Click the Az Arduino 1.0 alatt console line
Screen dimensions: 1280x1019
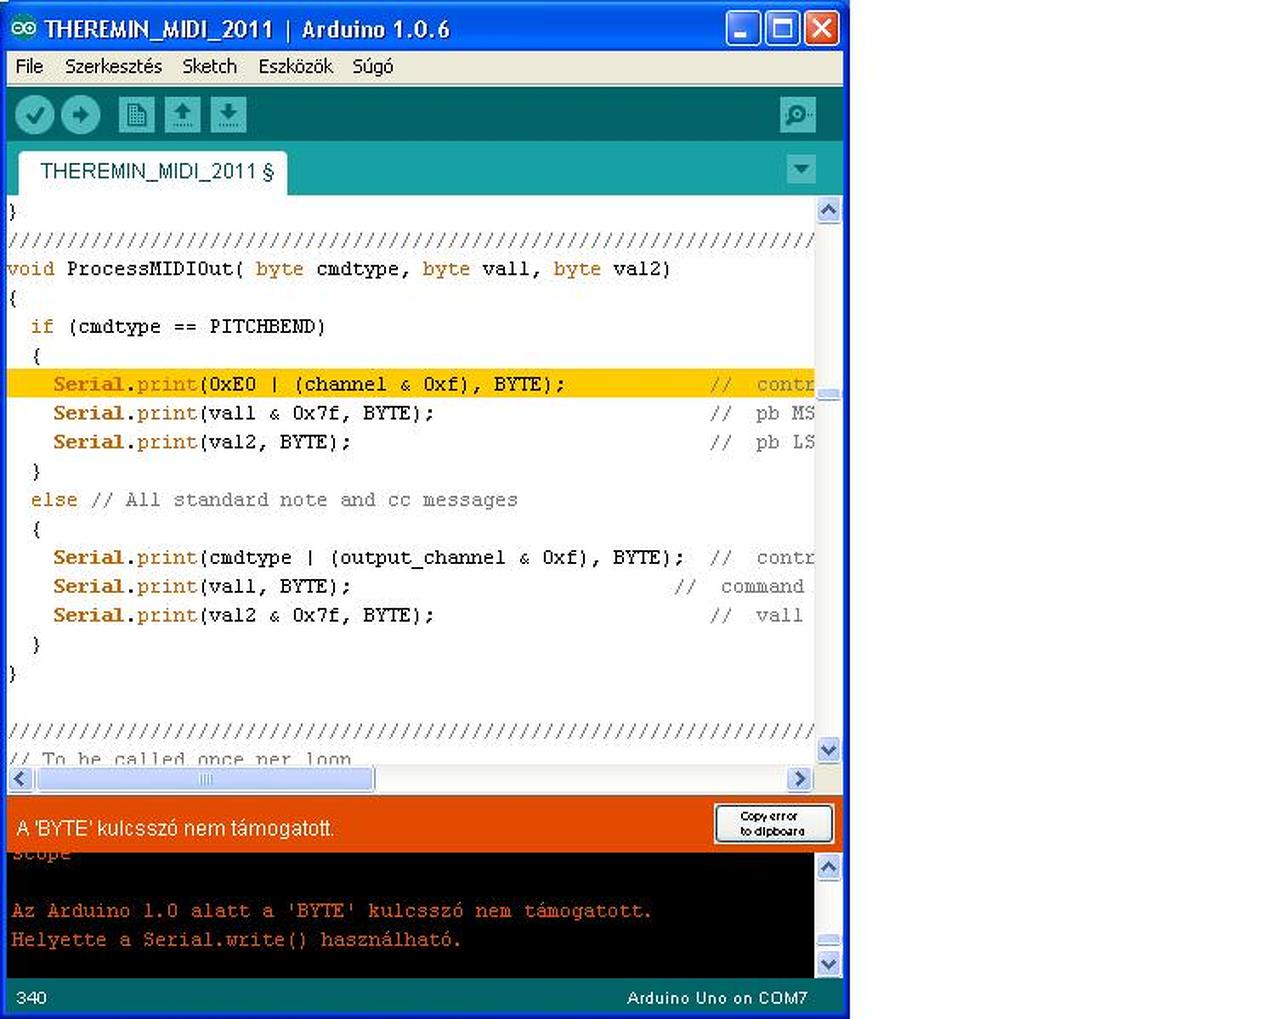click(x=331, y=911)
